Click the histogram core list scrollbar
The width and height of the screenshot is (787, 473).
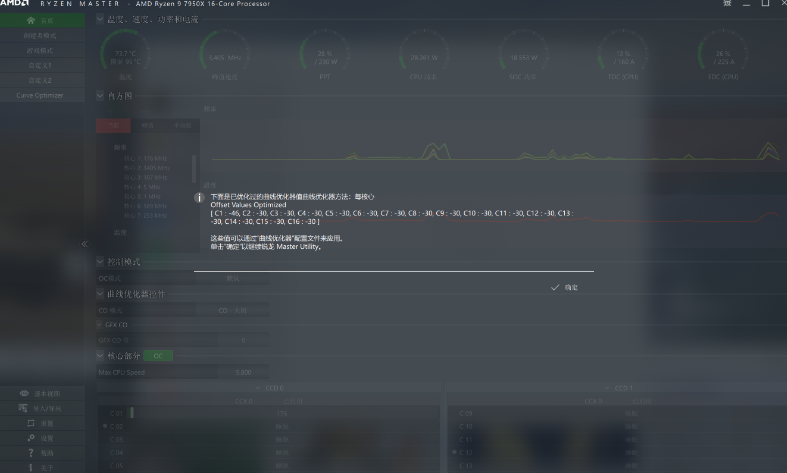coord(194,169)
